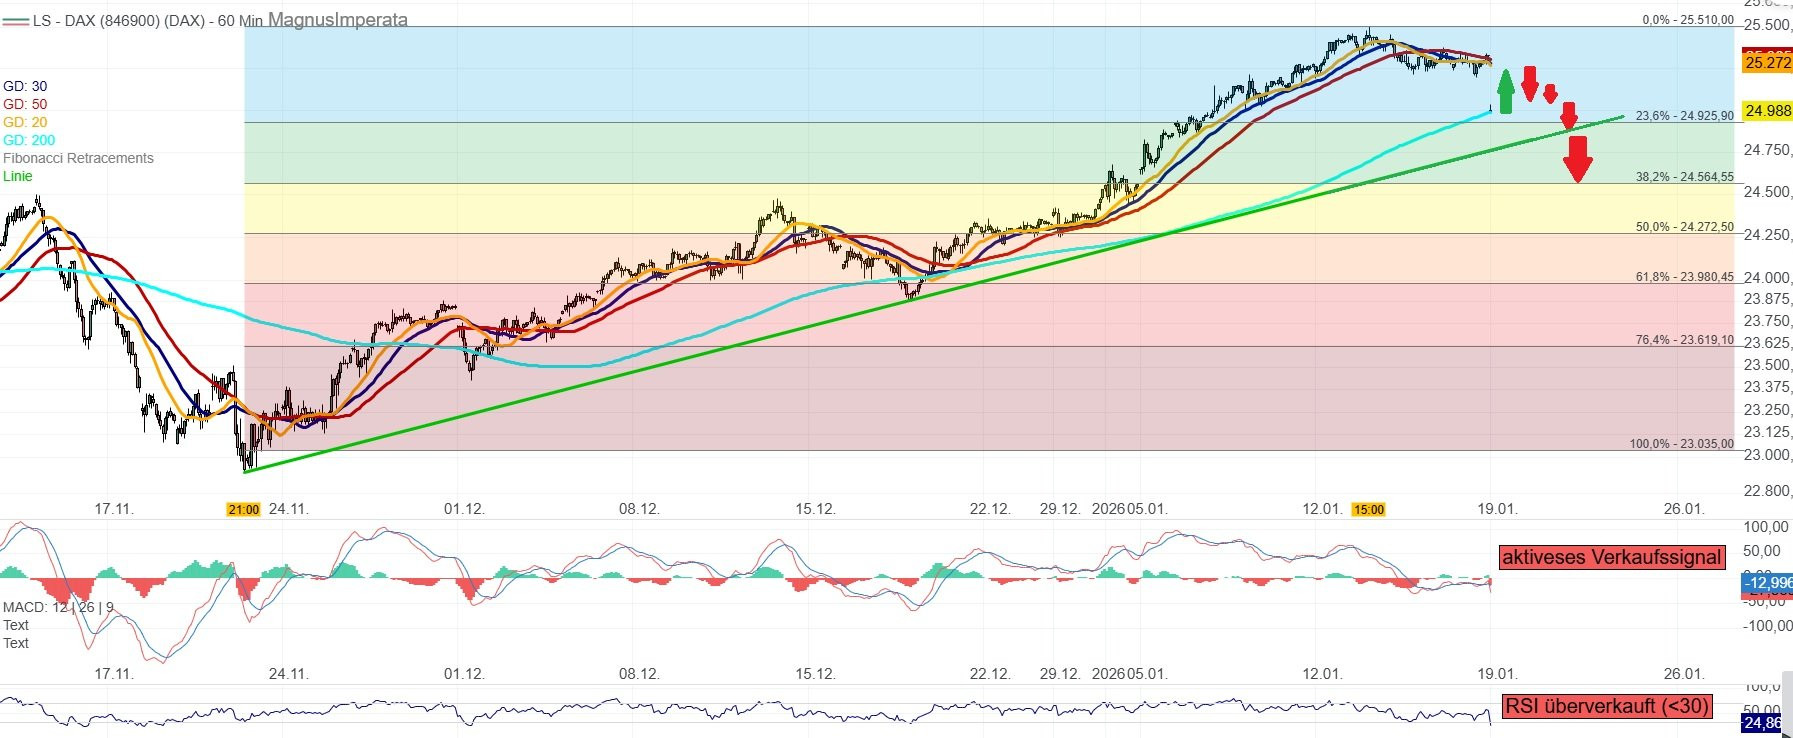Click the green Linie legend label
This screenshot has height=738, width=1793.
(x=18, y=176)
